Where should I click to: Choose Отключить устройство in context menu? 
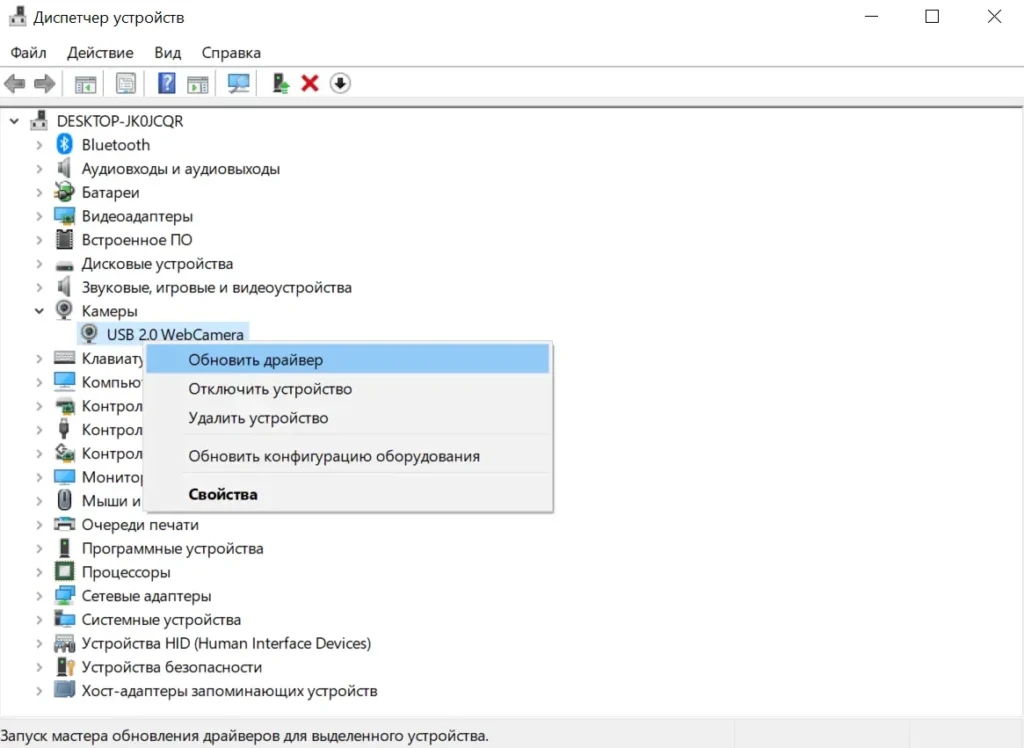[x=347, y=389]
